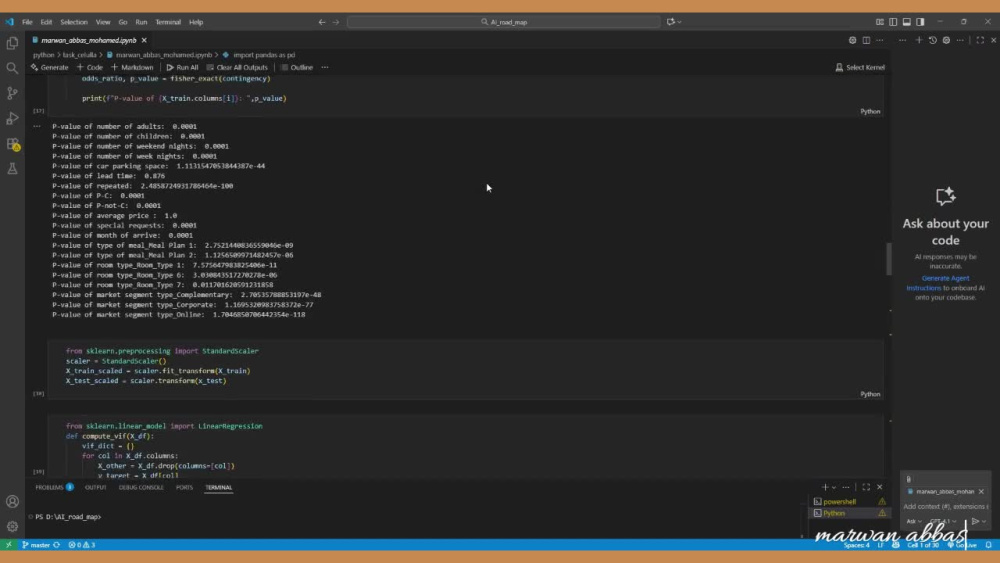Screen dimensions: 1000x563
Task: Select the Terminal panel tab
Action: [219, 487]
